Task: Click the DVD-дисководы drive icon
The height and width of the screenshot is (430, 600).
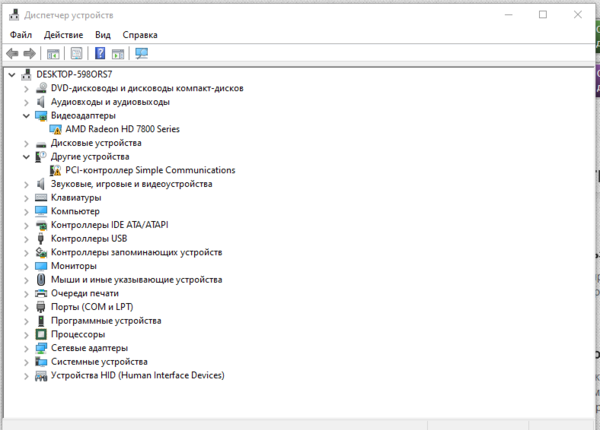Action: click(41, 88)
